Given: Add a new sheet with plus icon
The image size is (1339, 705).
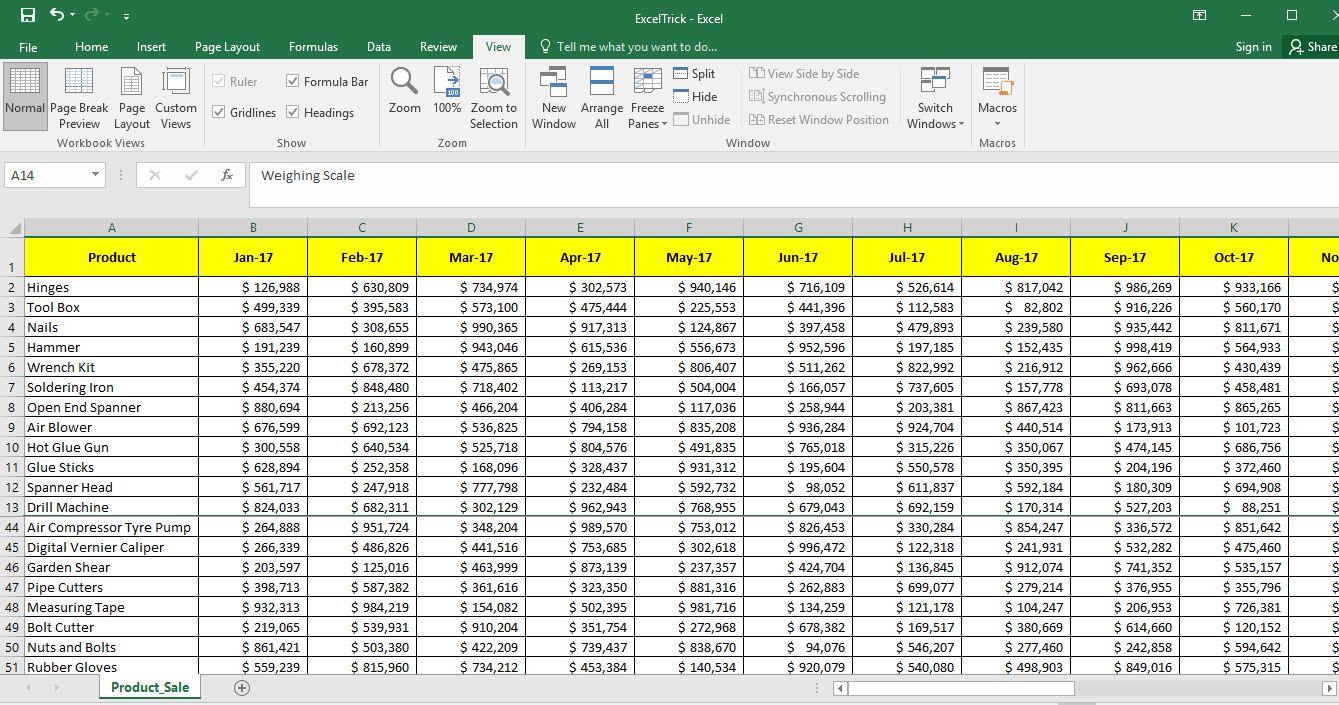Looking at the screenshot, I should [240, 688].
